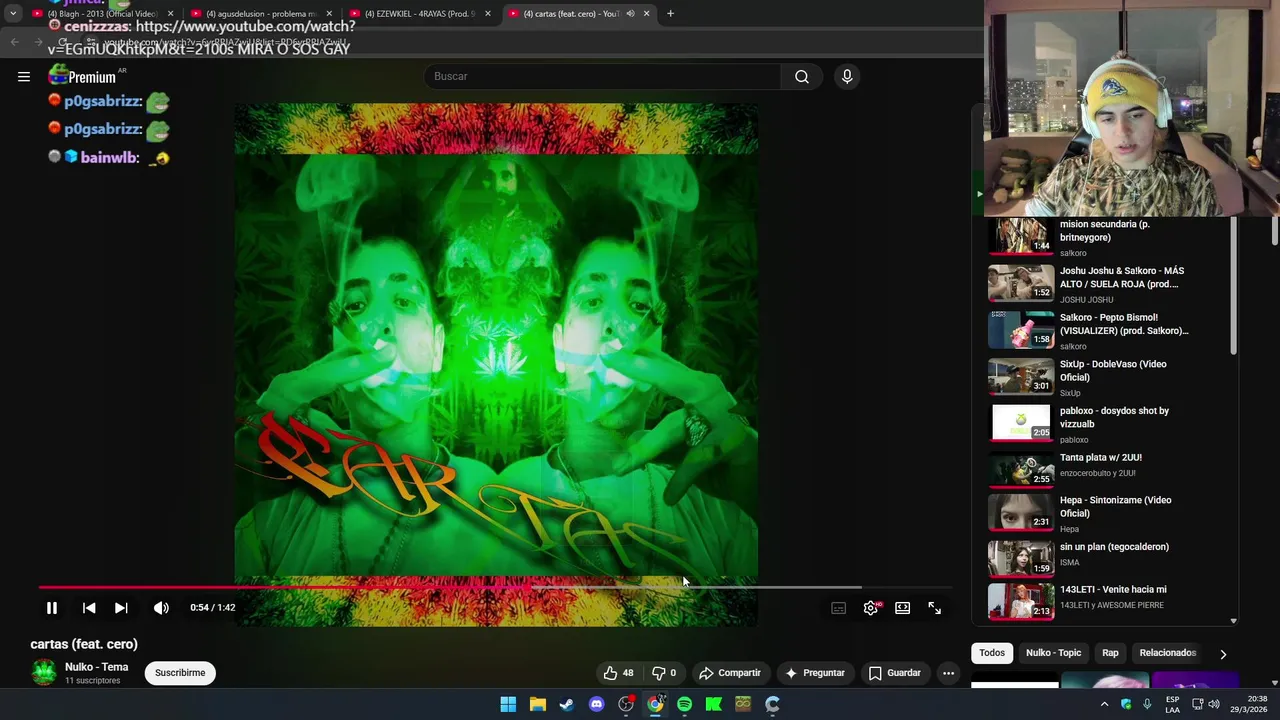
Task: Click the Preguntar button
Action: coord(815,673)
